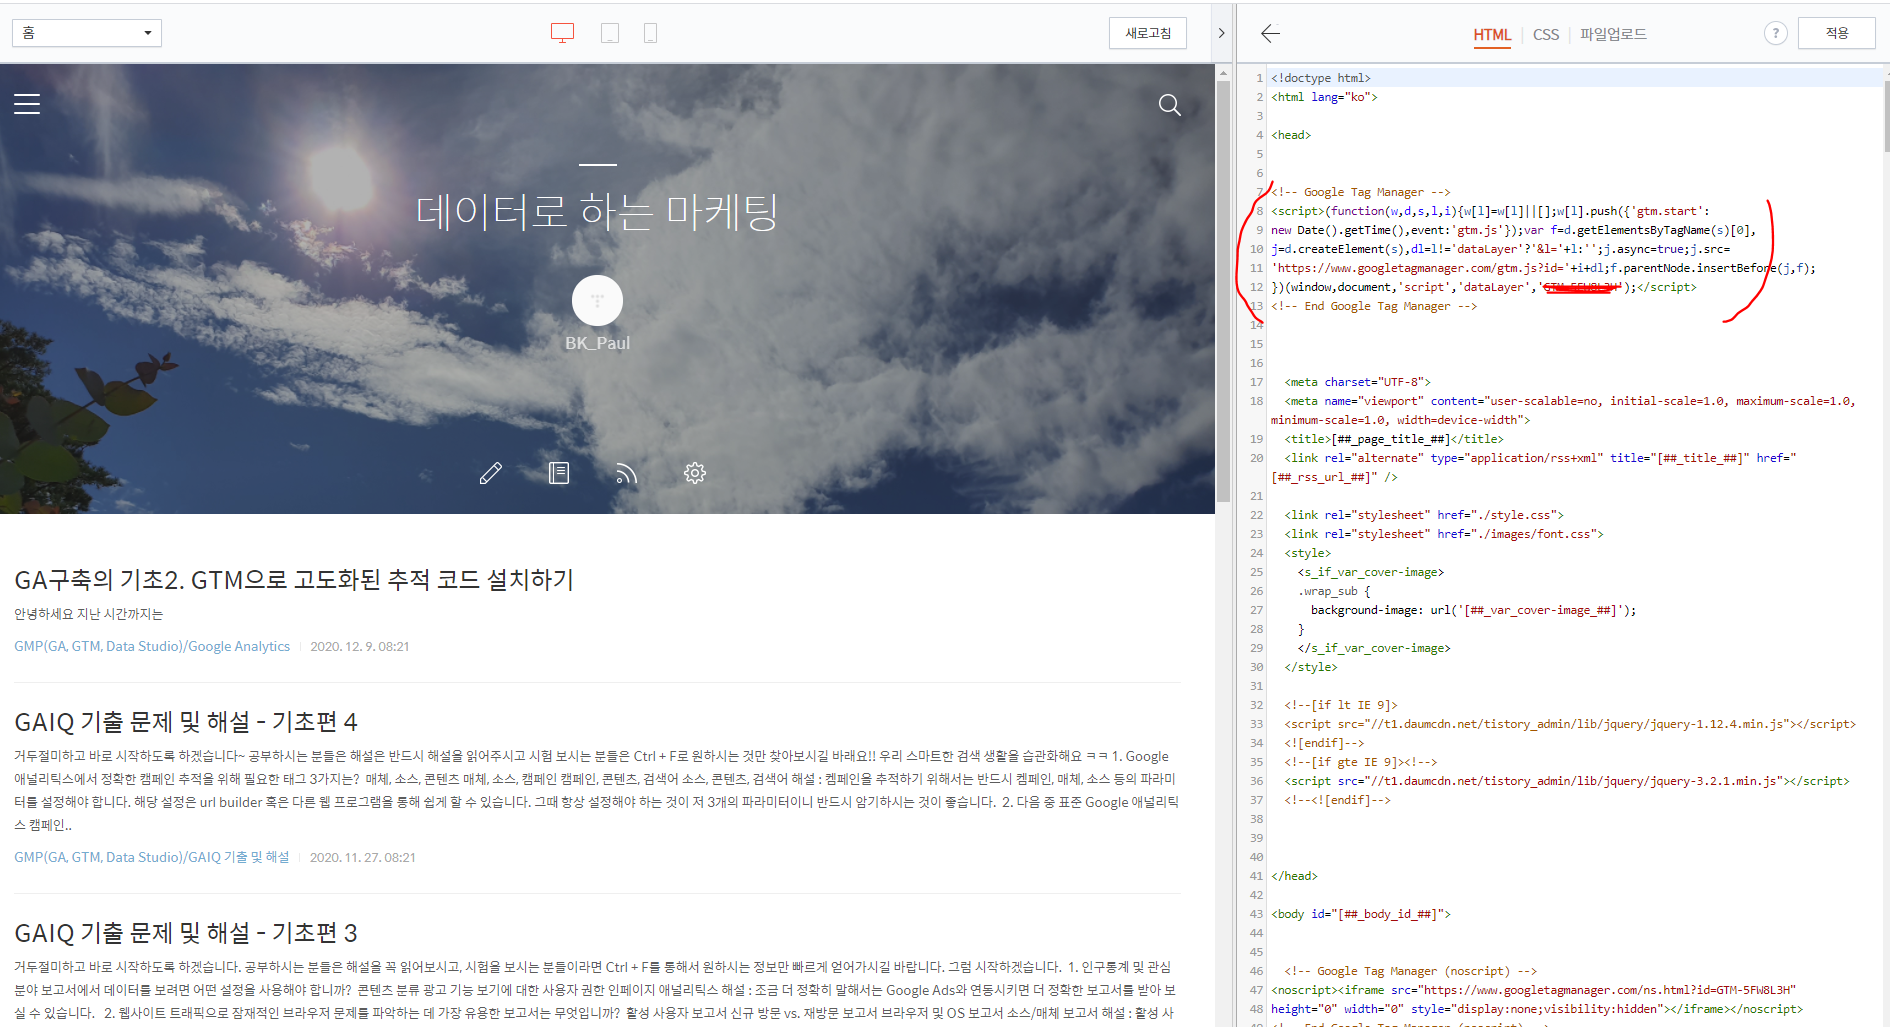Click code line <html lang="ko">
The image size is (1890, 1027).
[1324, 97]
